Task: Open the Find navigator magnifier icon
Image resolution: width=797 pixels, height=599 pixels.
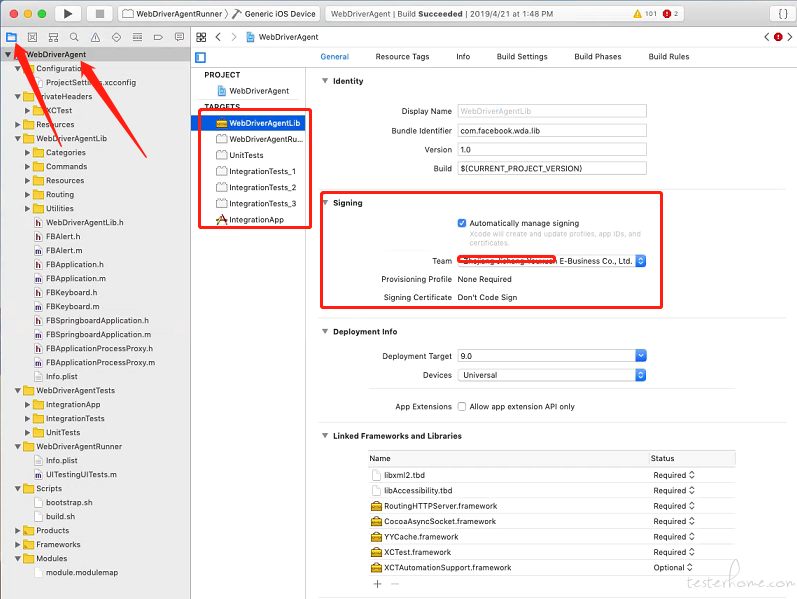Action: coord(74,37)
